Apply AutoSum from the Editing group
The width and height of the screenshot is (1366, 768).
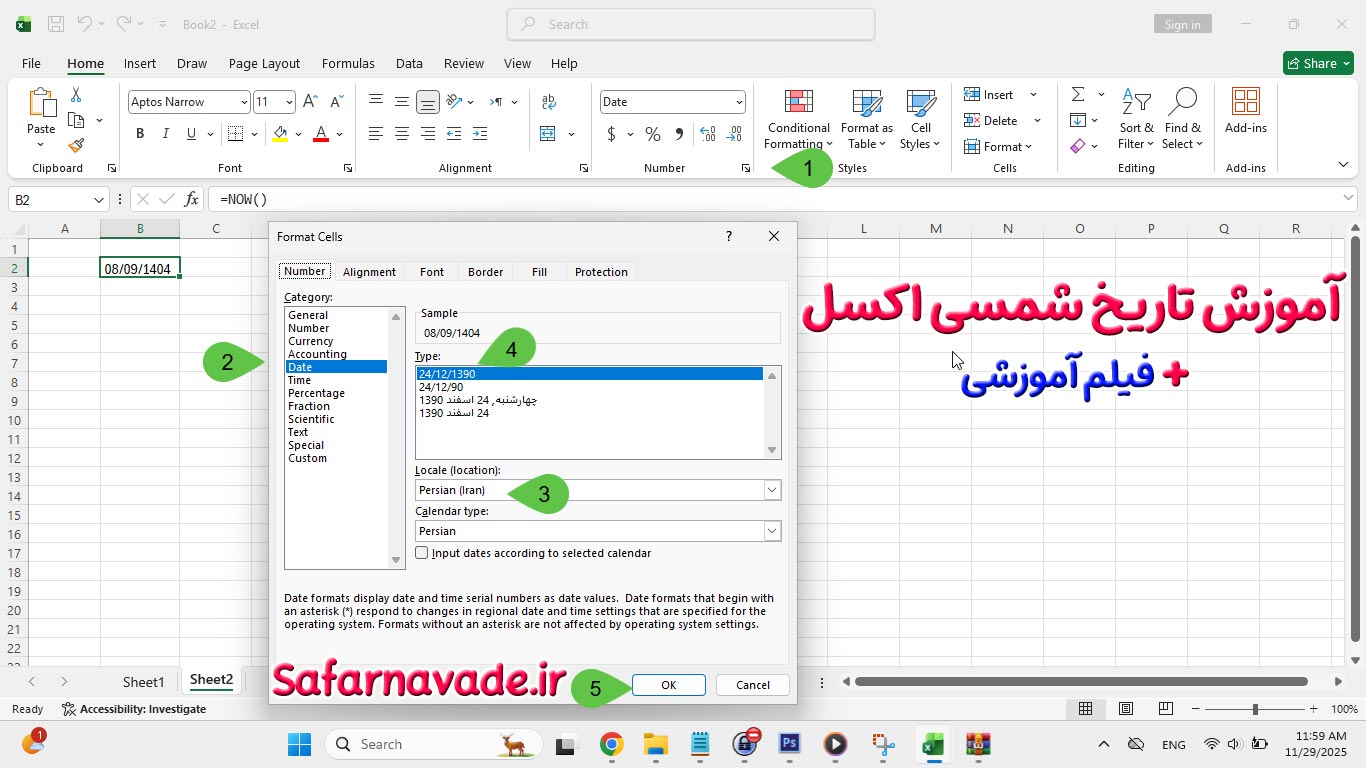click(1079, 93)
